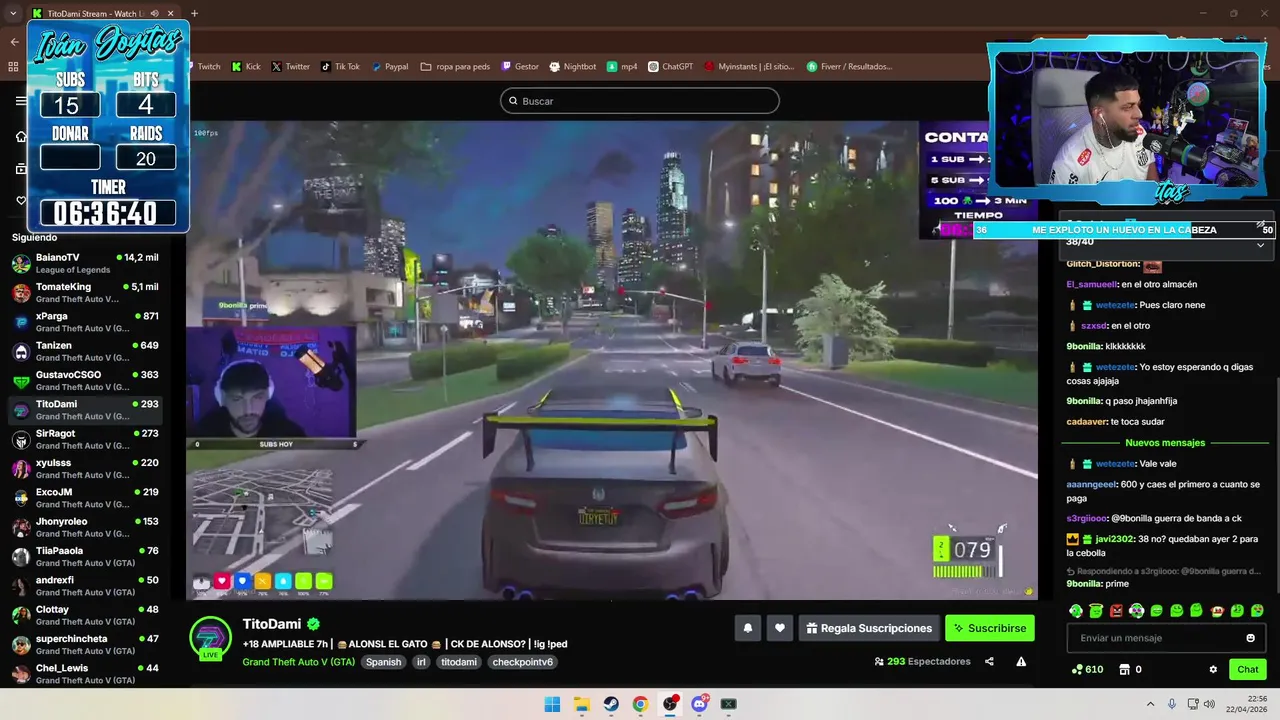
Task: Open the Tik Tok bookmark
Action: pos(340,67)
